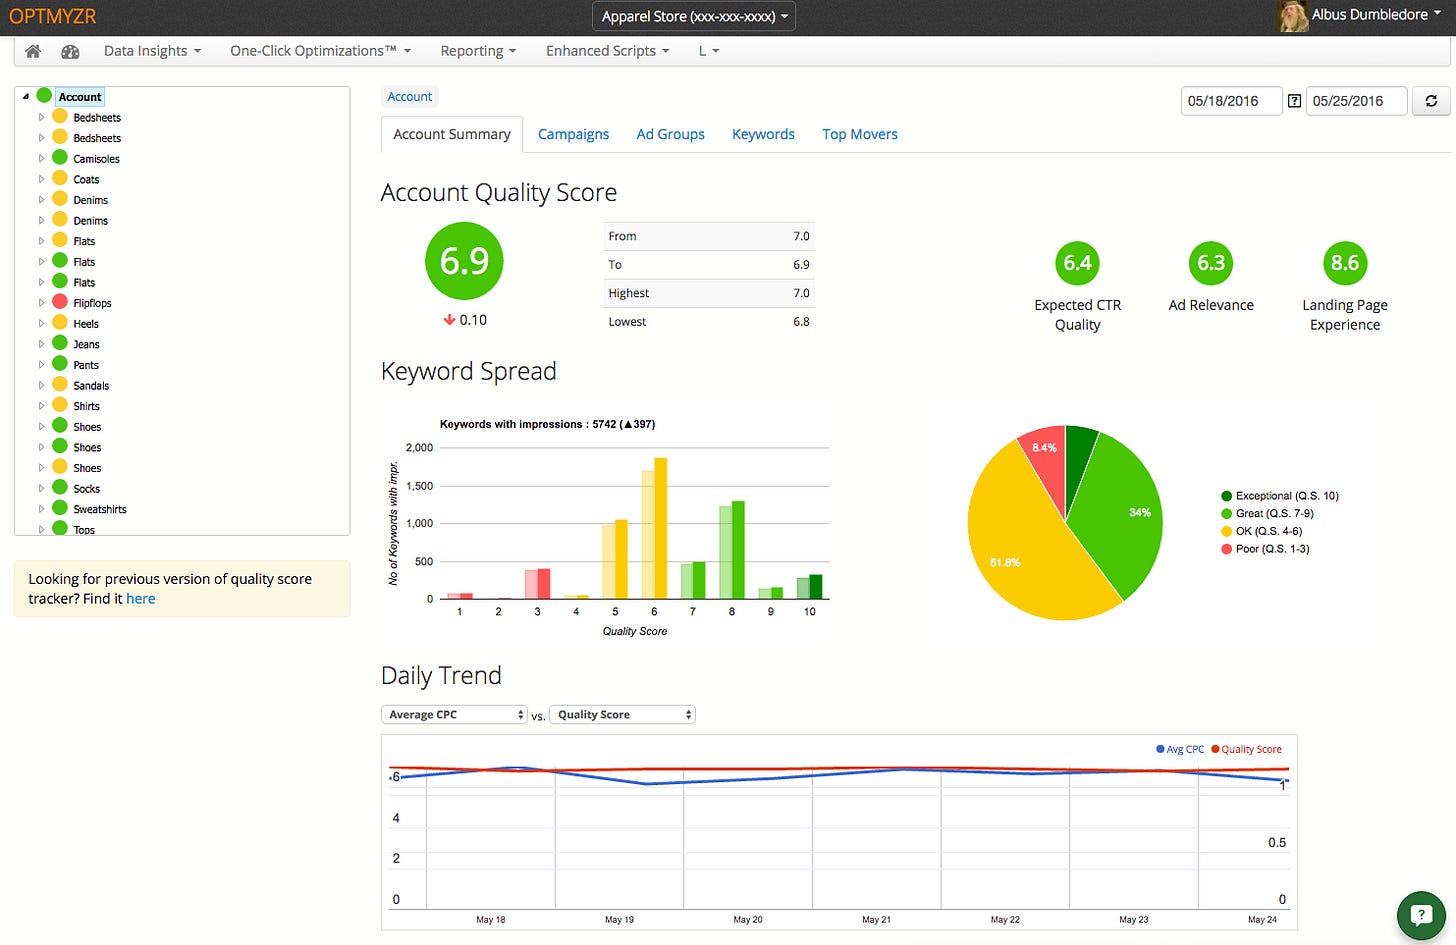Open the One-Click Optimizations menu
Image resolution: width=1456 pixels, height=945 pixels.
321,51
